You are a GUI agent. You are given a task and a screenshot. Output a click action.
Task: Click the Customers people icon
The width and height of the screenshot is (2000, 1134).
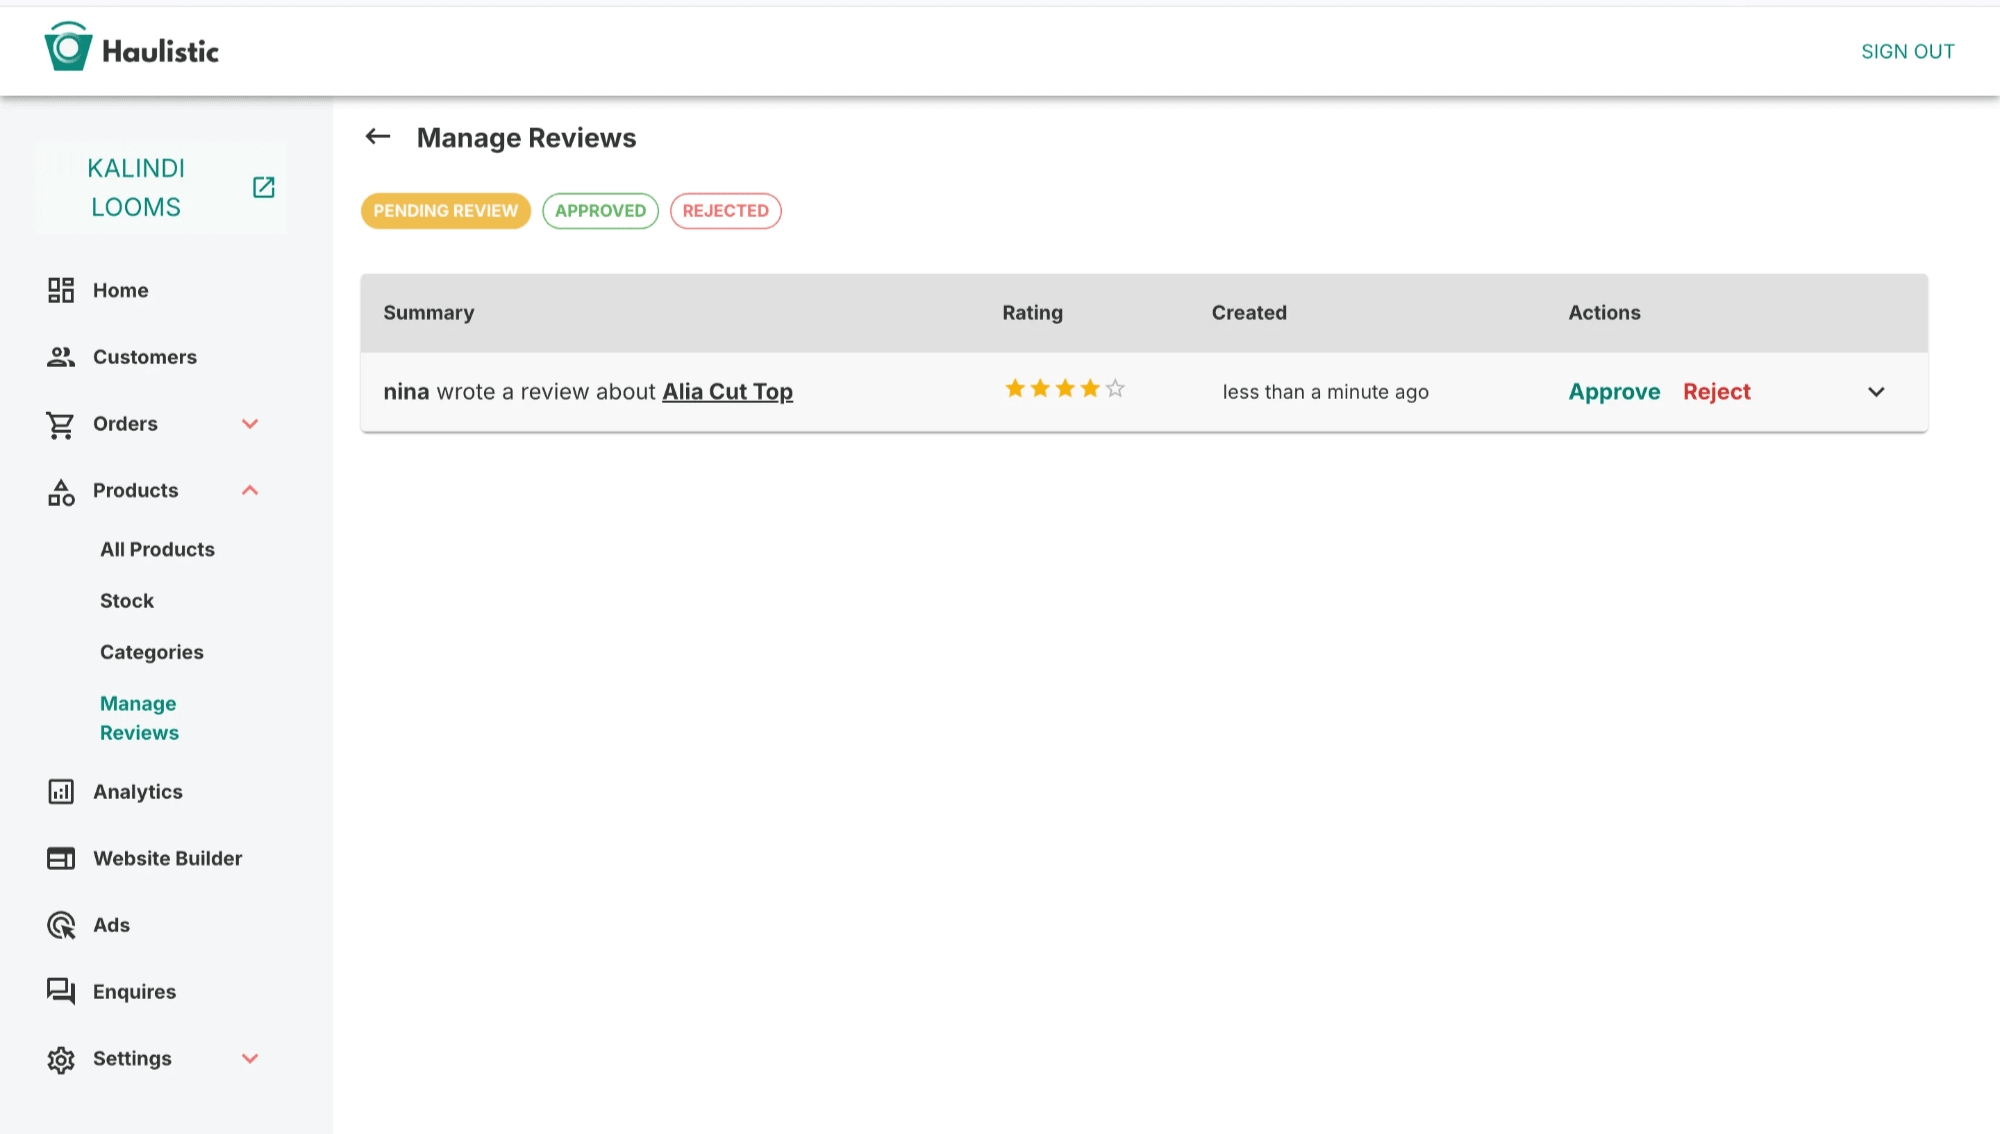tap(61, 357)
